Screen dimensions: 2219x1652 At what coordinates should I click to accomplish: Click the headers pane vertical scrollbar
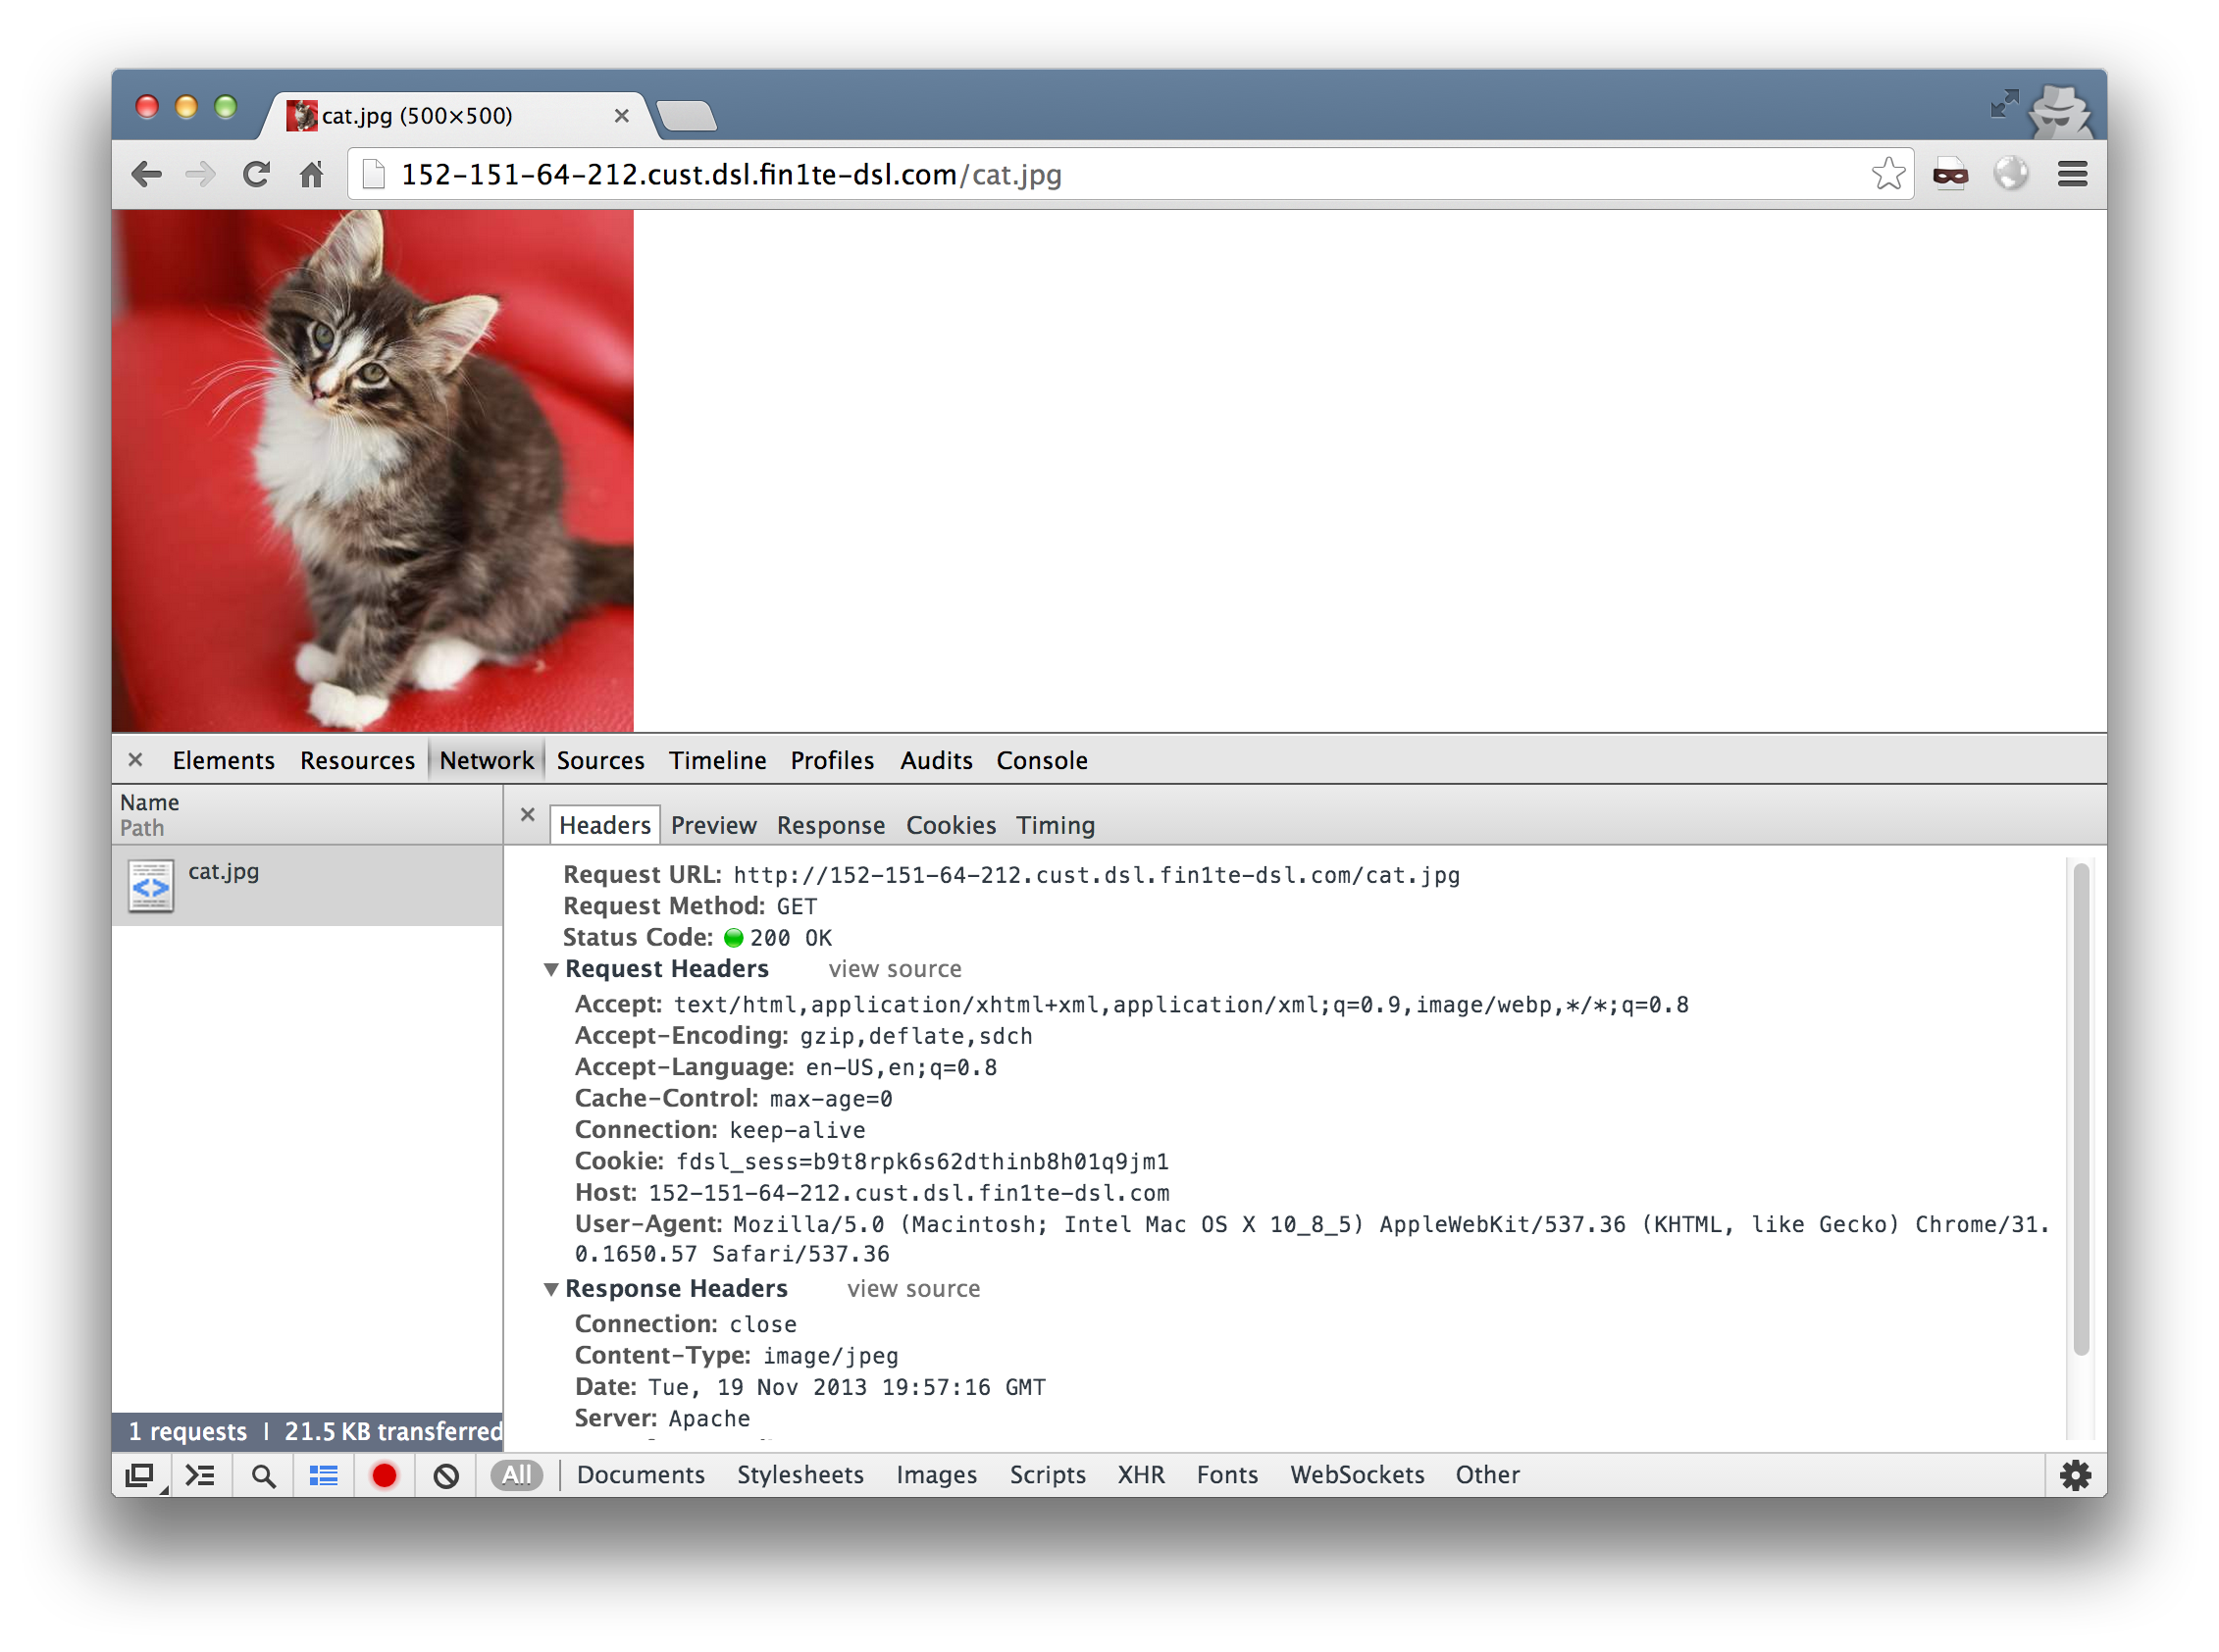tap(2081, 1108)
